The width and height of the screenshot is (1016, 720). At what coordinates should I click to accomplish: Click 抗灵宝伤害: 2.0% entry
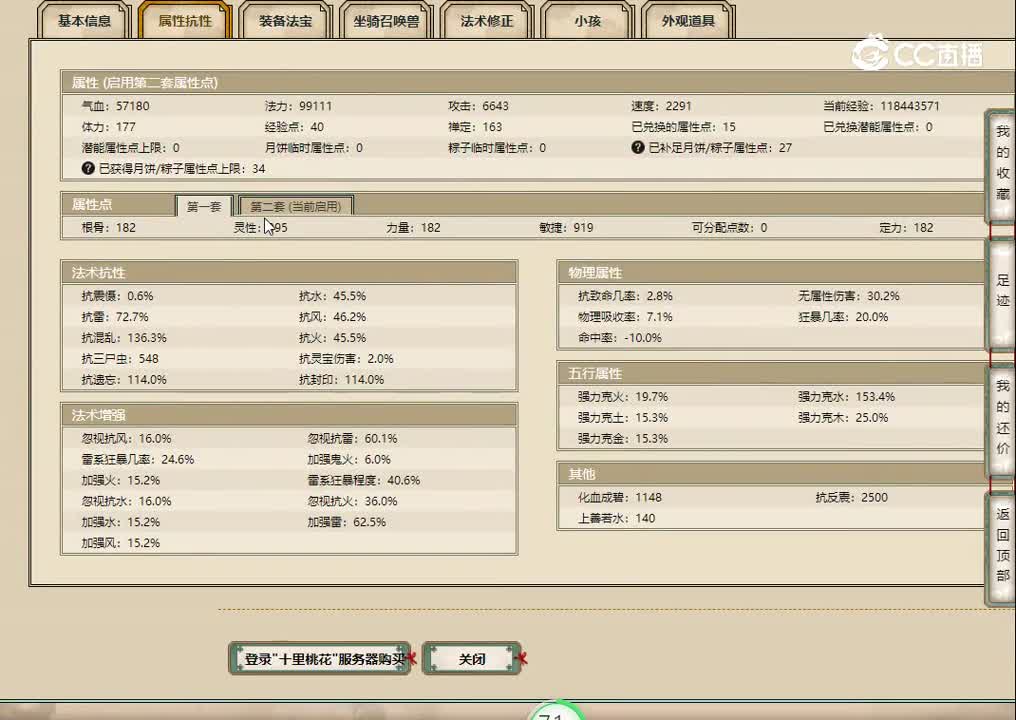(346, 358)
